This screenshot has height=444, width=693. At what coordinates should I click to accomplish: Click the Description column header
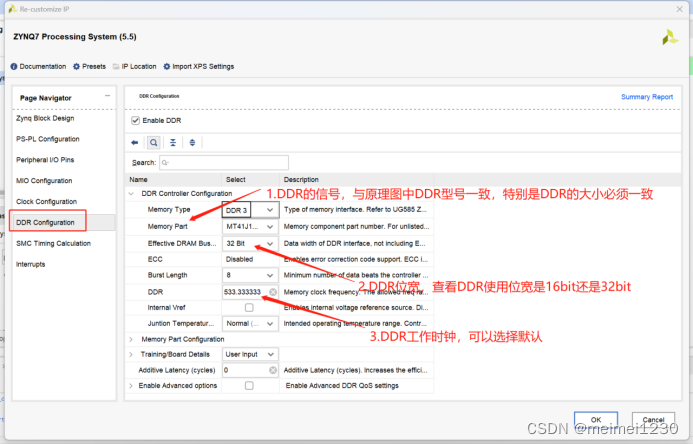coord(301,179)
